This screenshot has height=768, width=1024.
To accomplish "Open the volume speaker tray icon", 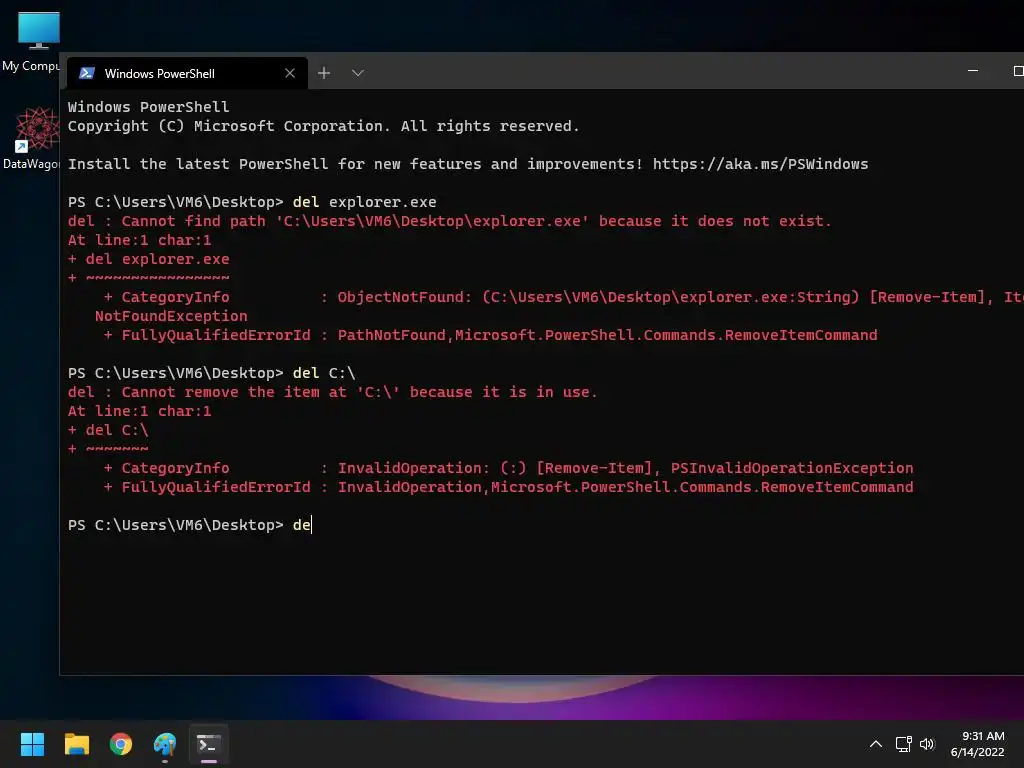I will coord(927,744).
